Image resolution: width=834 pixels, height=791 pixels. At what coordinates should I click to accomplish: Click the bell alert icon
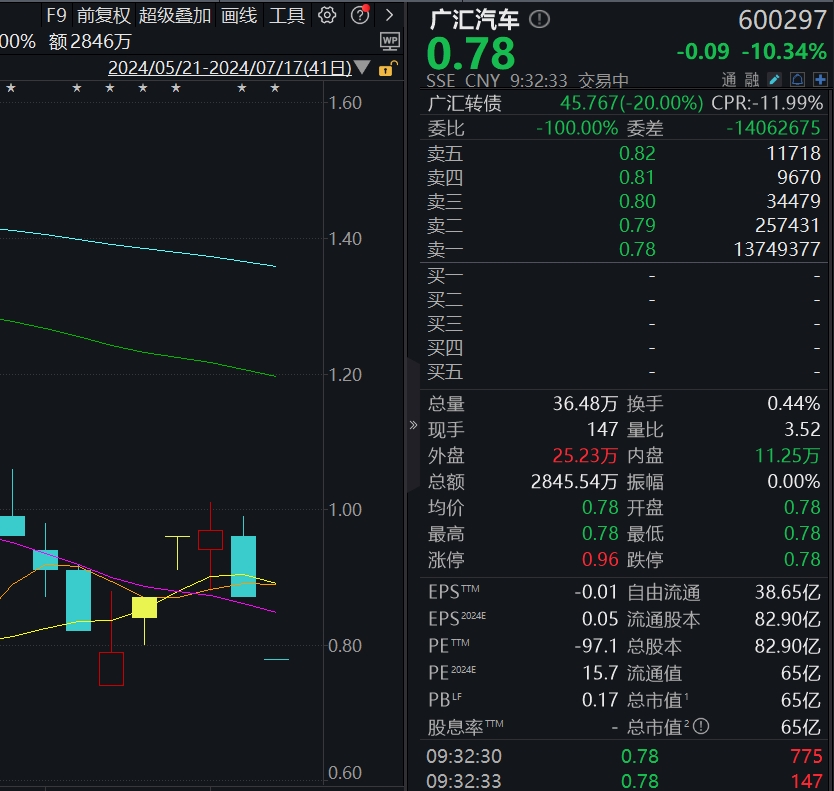(x=798, y=80)
